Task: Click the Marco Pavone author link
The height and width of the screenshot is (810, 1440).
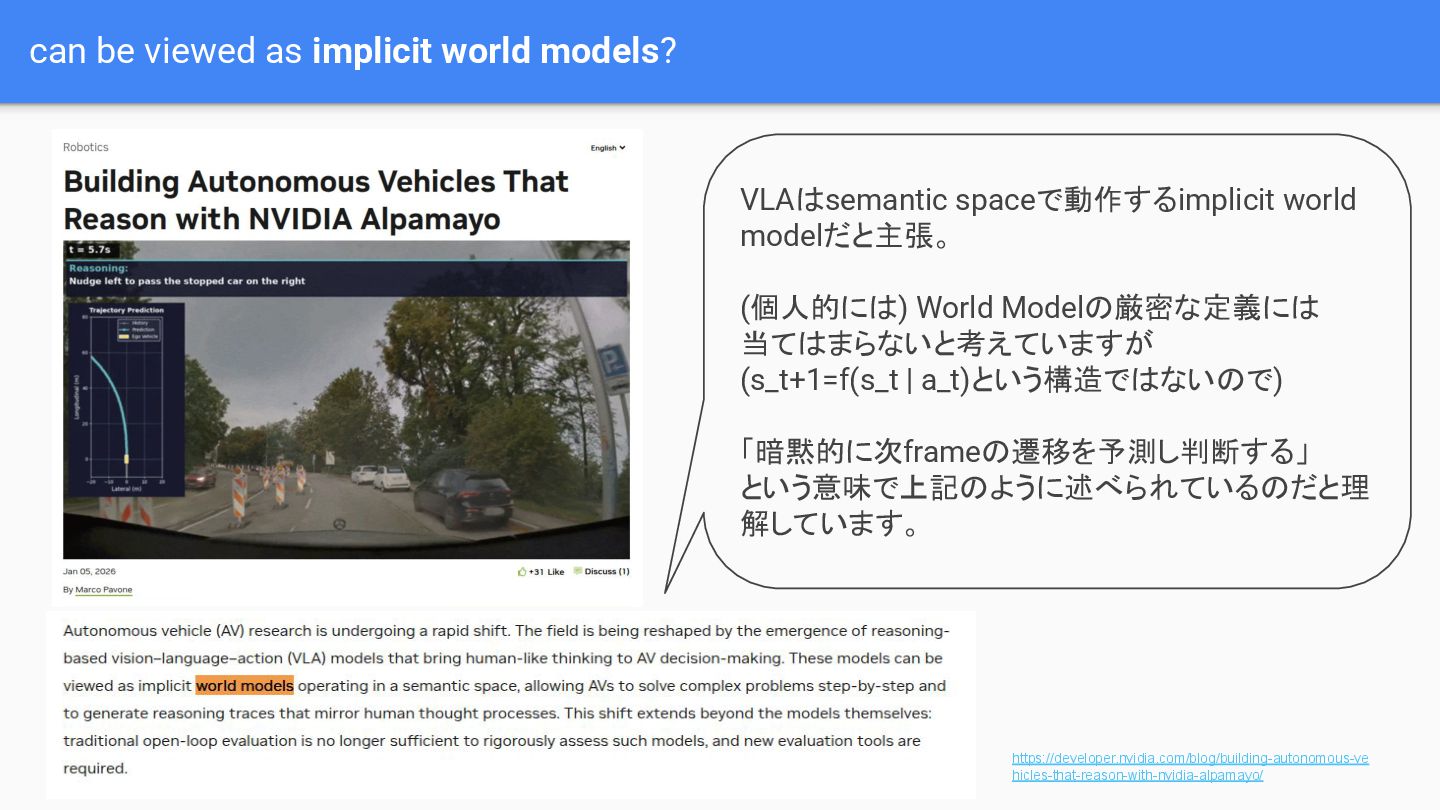Action: click(x=104, y=590)
